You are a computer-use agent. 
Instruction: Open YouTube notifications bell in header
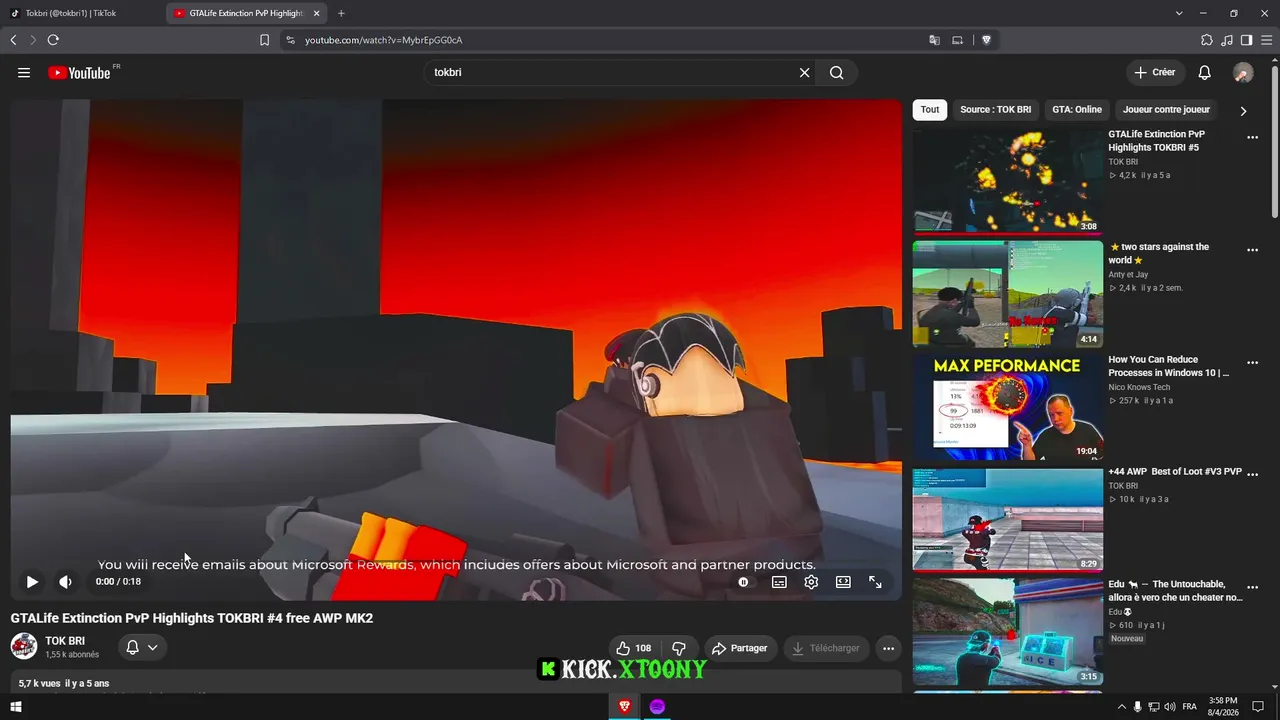[x=1205, y=73]
